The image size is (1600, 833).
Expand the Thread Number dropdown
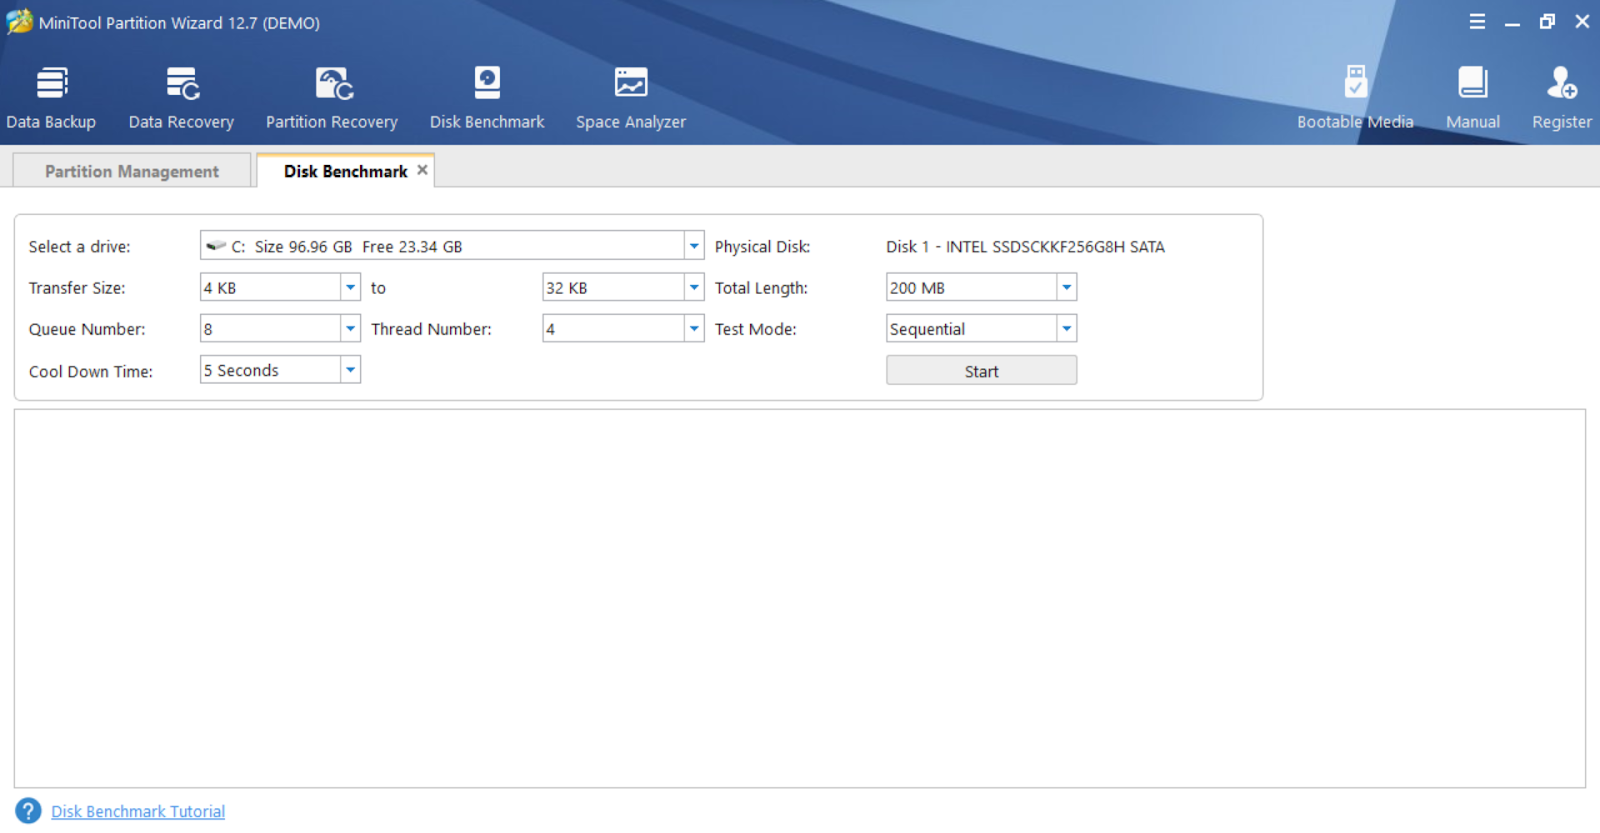[694, 328]
